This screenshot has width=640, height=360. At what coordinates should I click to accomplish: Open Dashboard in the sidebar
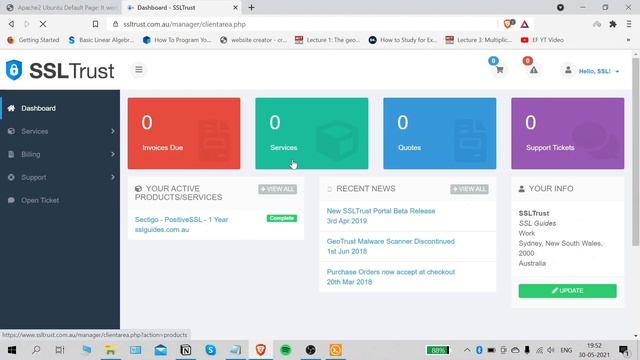(60, 108)
